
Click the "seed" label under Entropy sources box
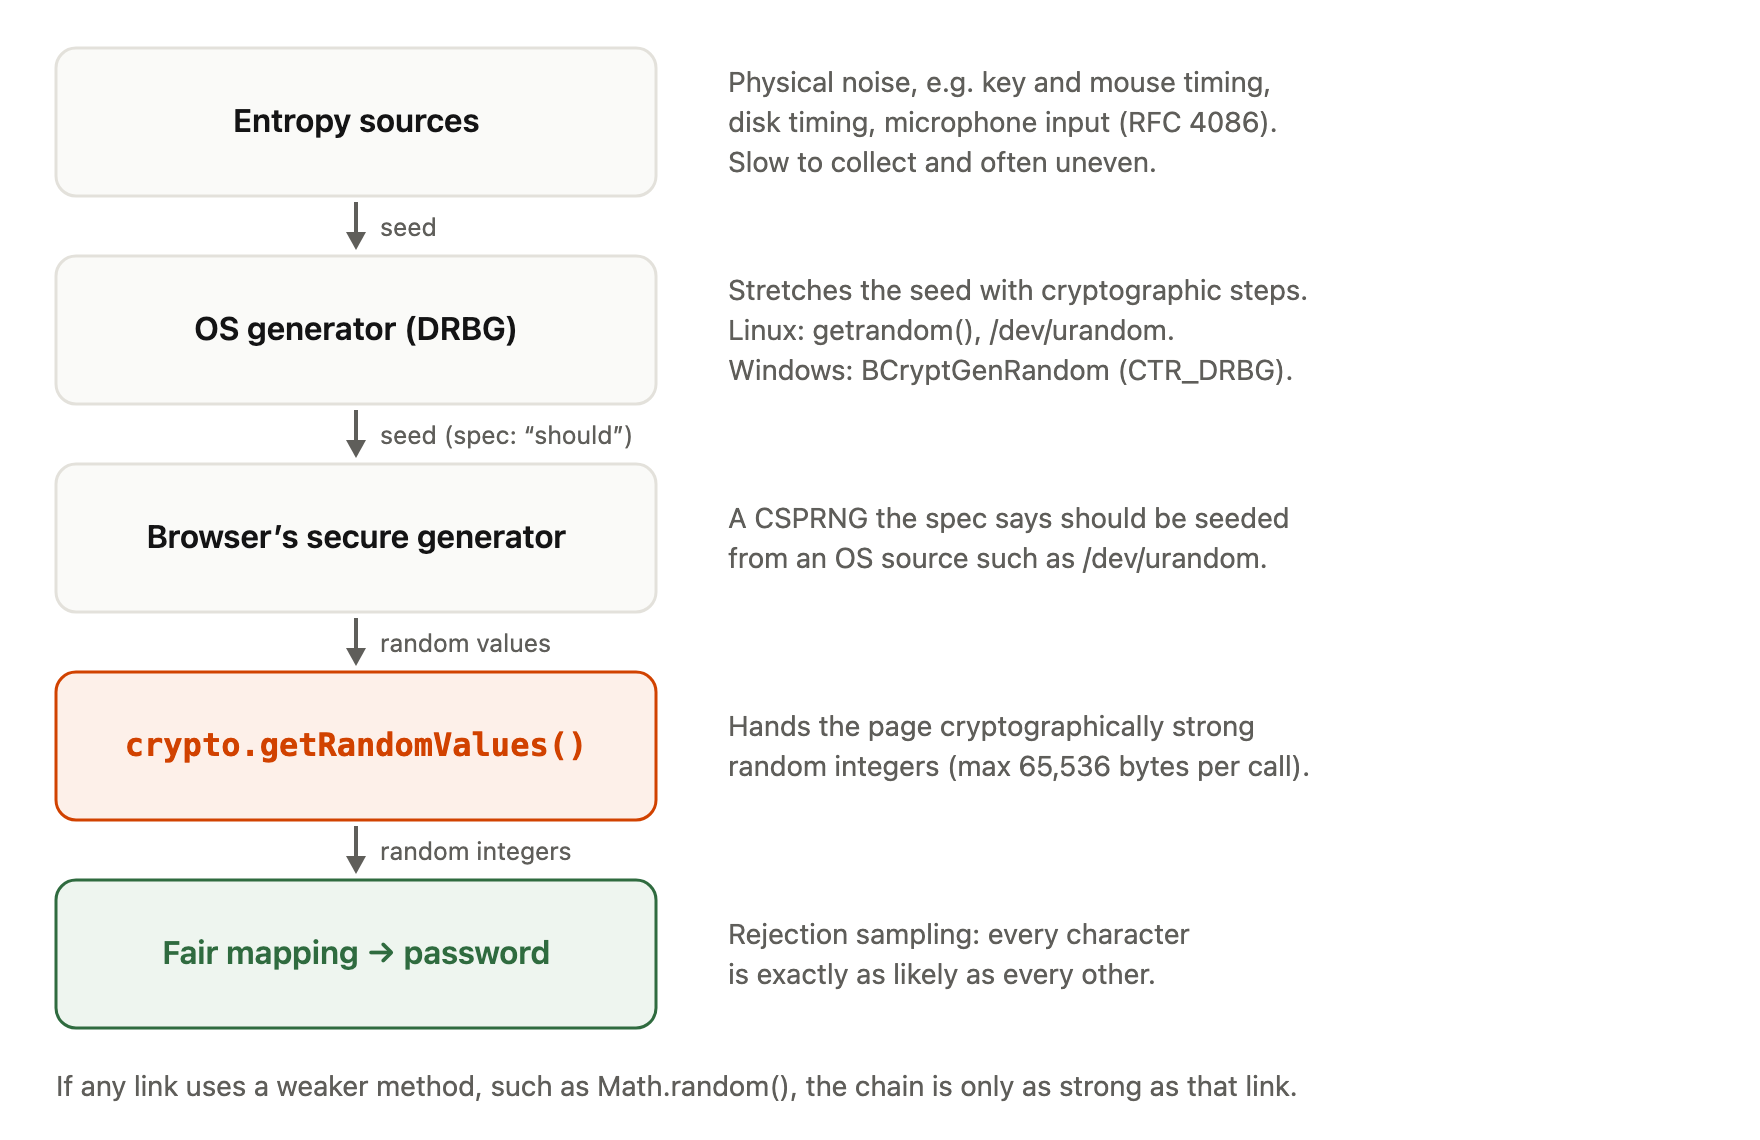point(408,228)
